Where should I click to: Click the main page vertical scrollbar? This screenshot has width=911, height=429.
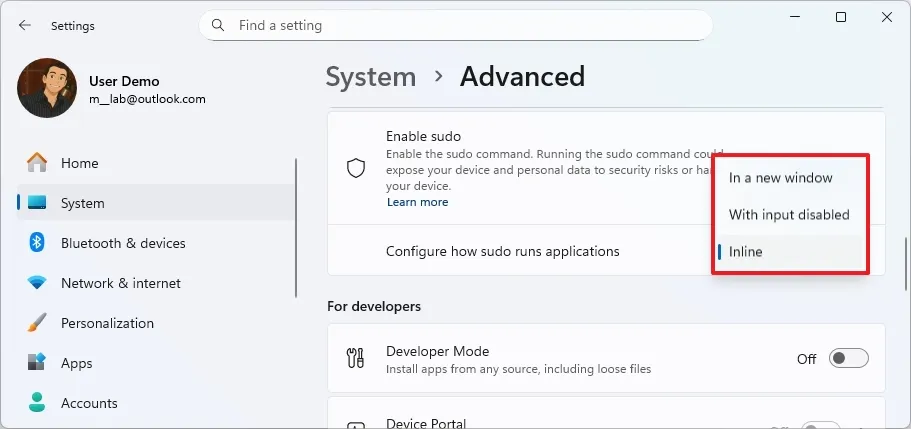pyautogui.click(x=906, y=264)
